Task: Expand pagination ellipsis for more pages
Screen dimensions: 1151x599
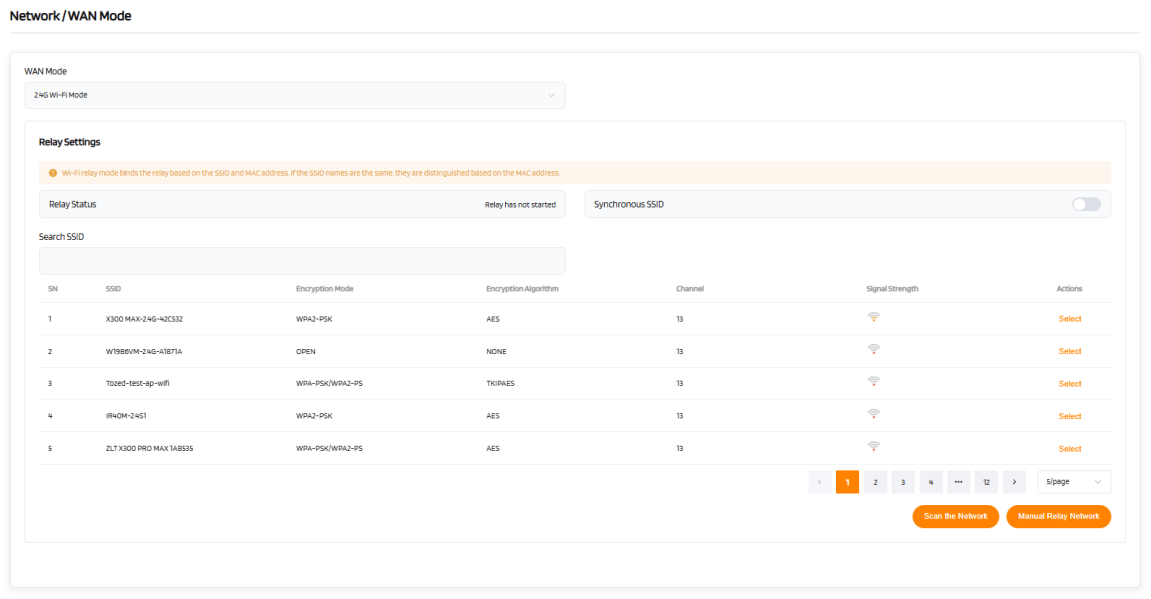Action: [x=958, y=482]
